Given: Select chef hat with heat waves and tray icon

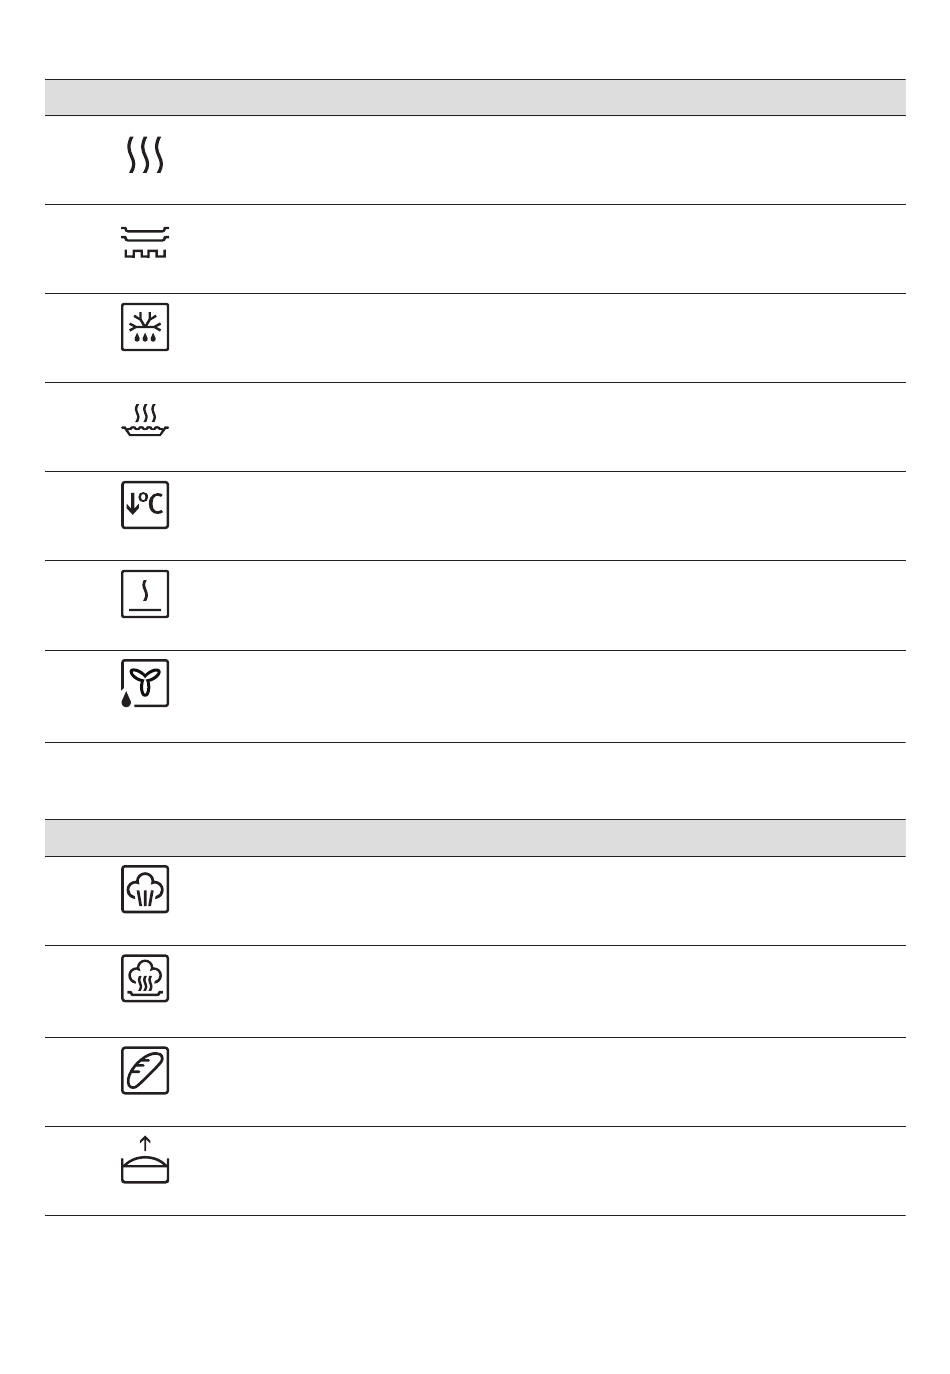Looking at the screenshot, I should coord(145,978).
